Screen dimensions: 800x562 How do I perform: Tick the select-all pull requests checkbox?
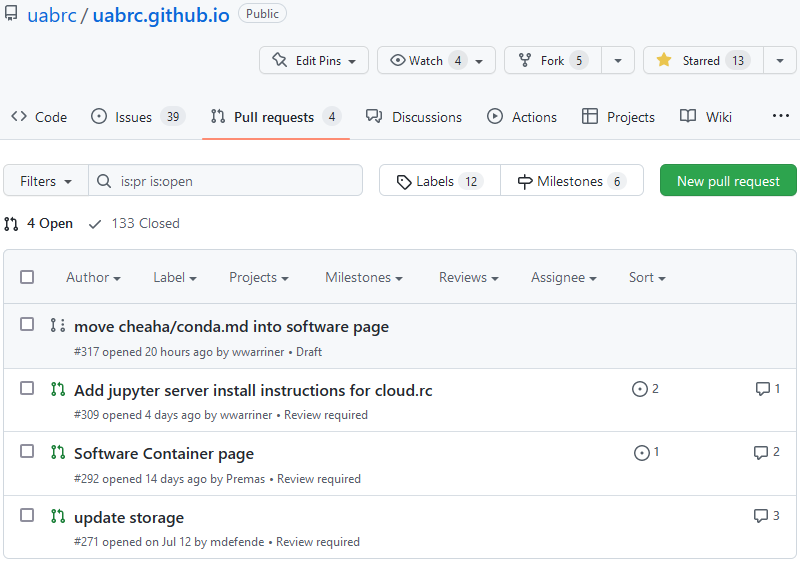point(27,277)
